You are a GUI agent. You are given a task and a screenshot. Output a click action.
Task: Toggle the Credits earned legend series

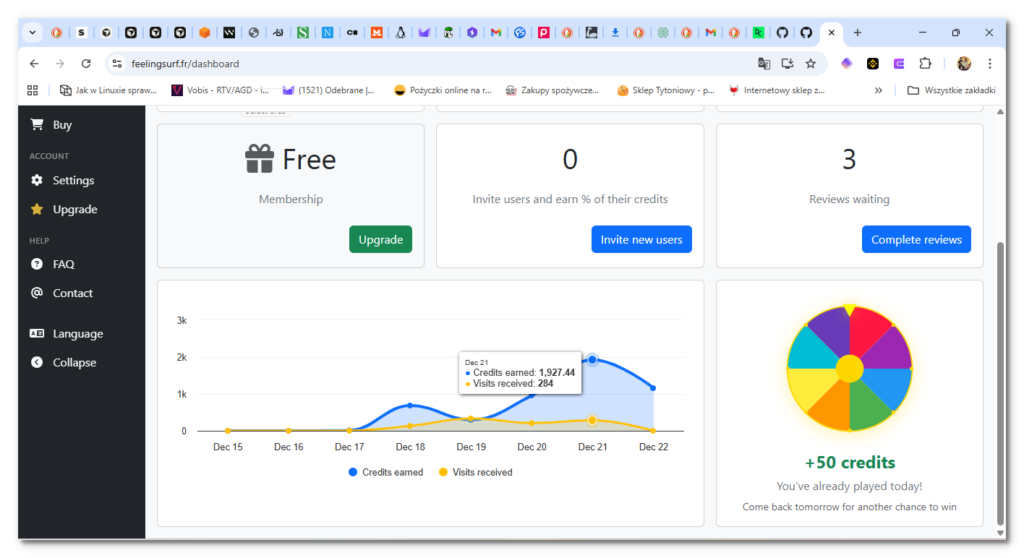(x=386, y=472)
